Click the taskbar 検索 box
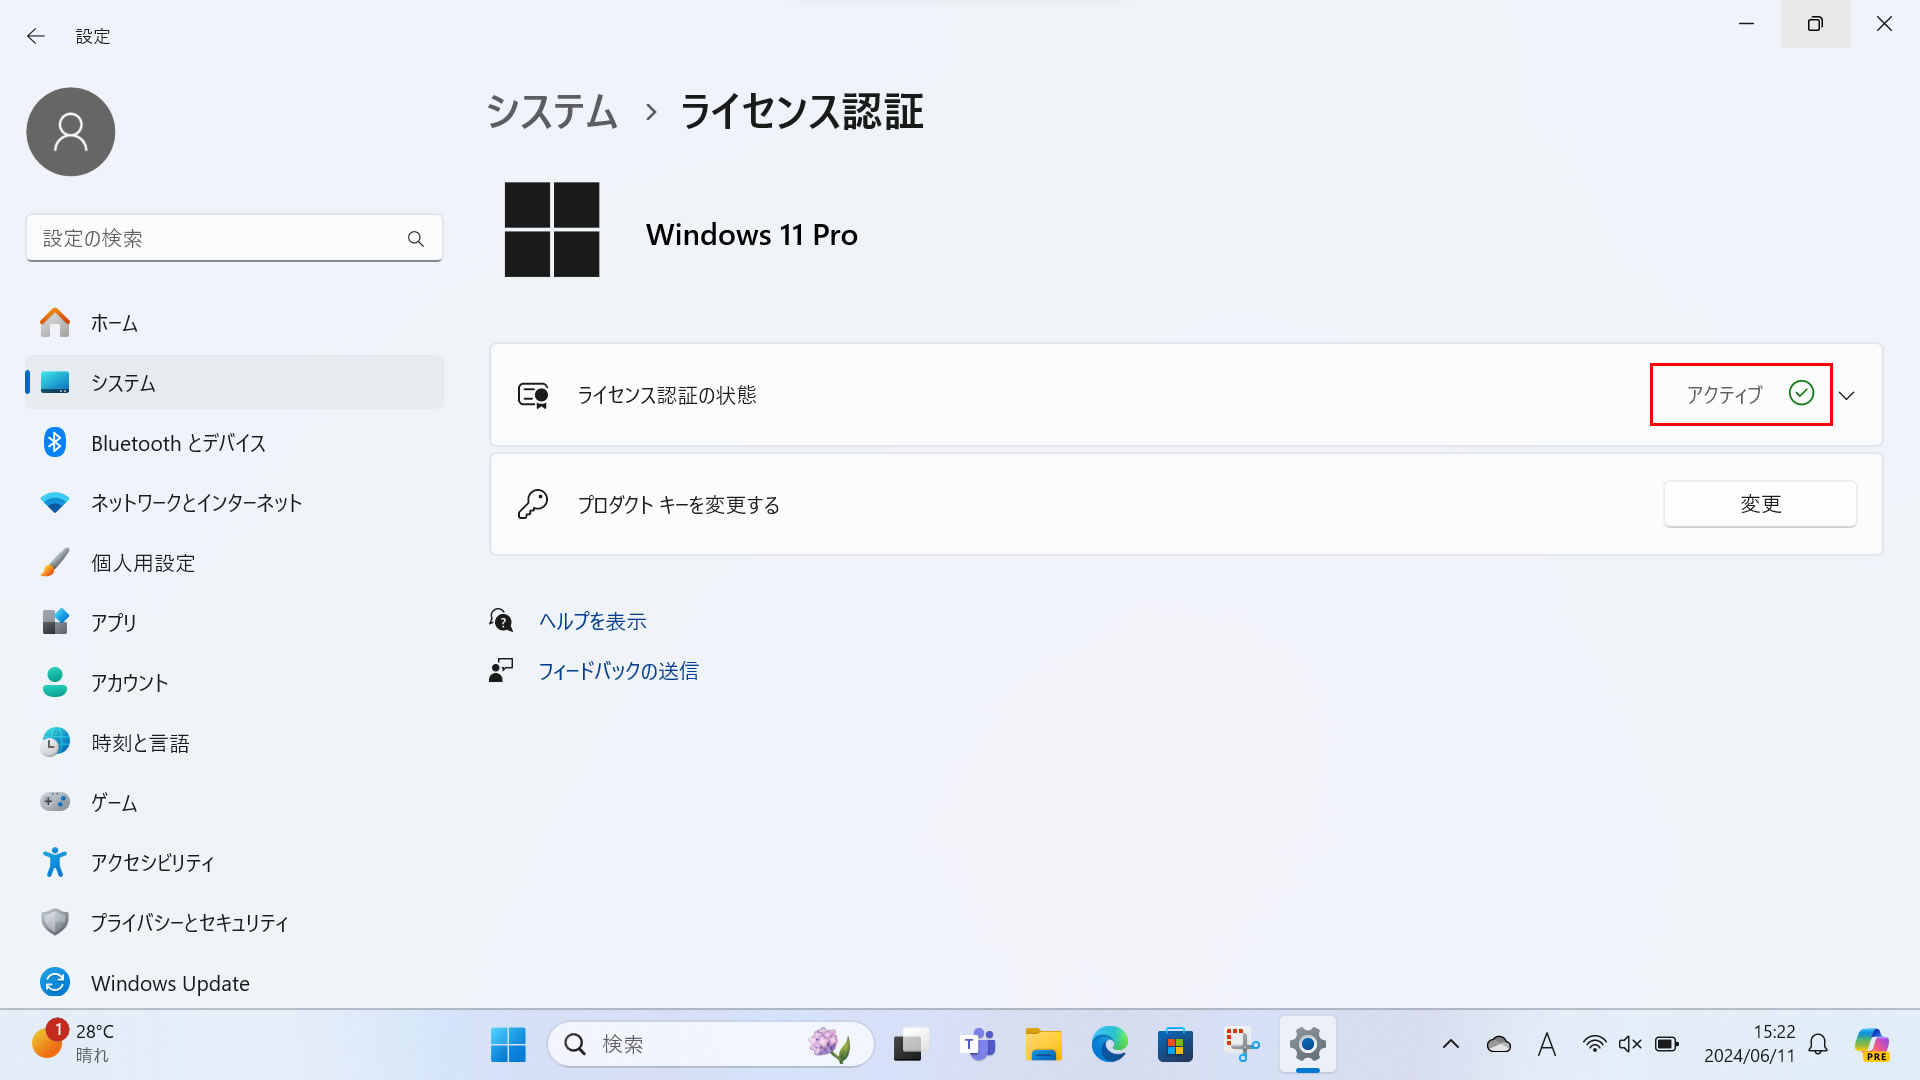This screenshot has height=1080, width=1920. coord(711,1045)
